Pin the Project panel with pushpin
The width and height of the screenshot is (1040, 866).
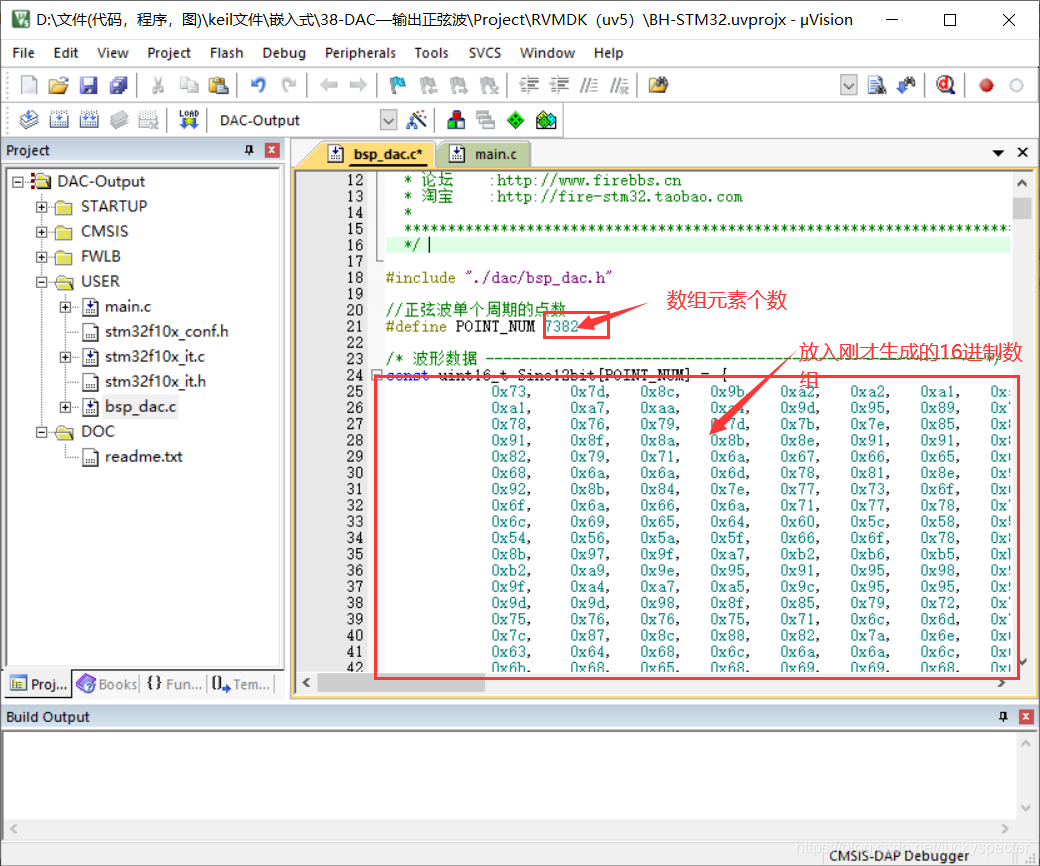[x=250, y=150]
